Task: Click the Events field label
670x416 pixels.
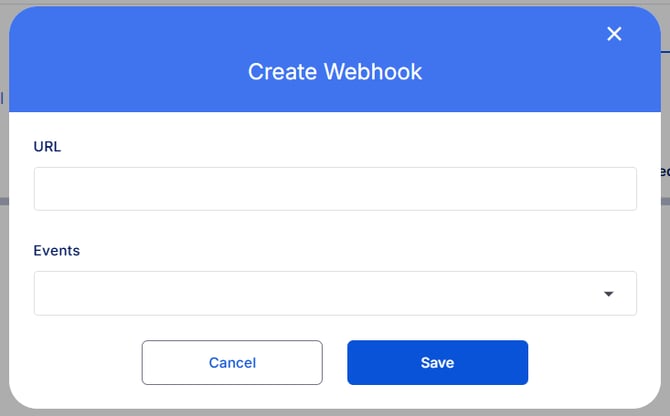Action: (x=56, y=250)
